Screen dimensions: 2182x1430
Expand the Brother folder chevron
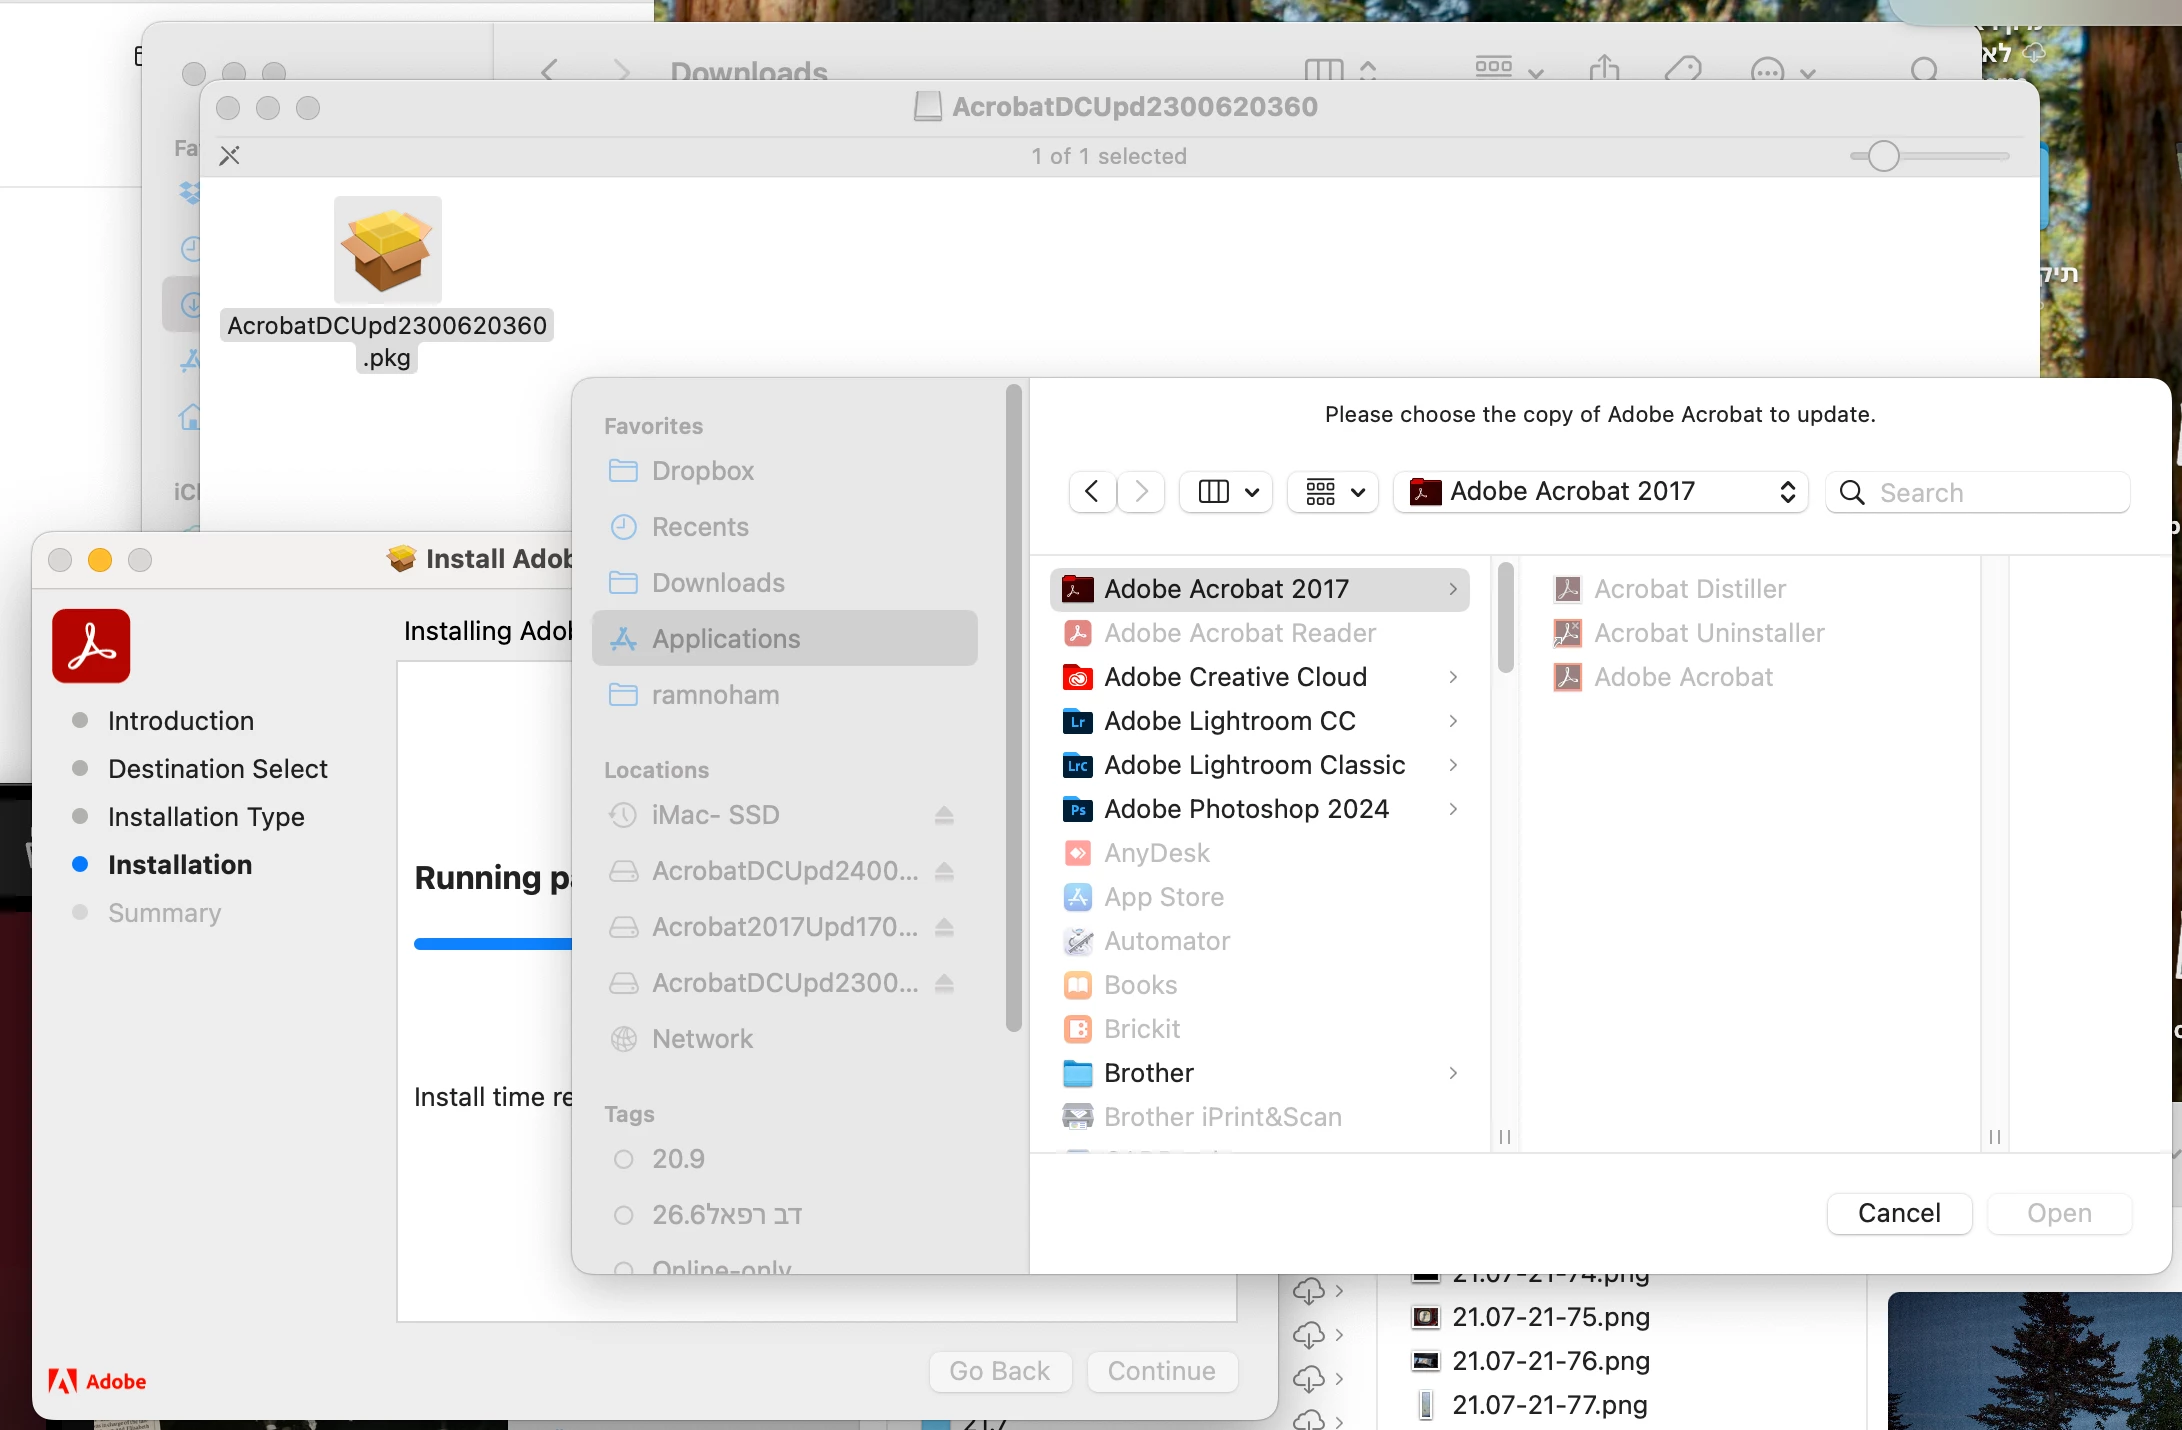(x=1453, y=1073)
